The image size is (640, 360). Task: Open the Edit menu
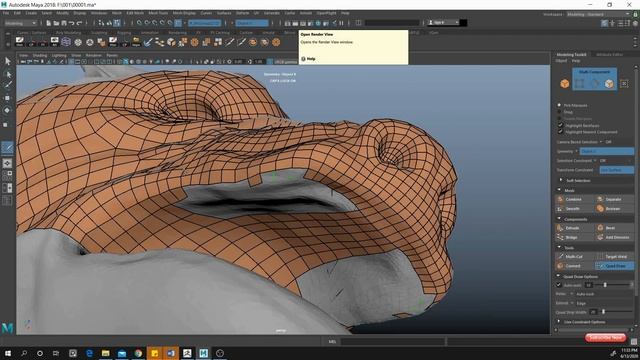[17, 13]
